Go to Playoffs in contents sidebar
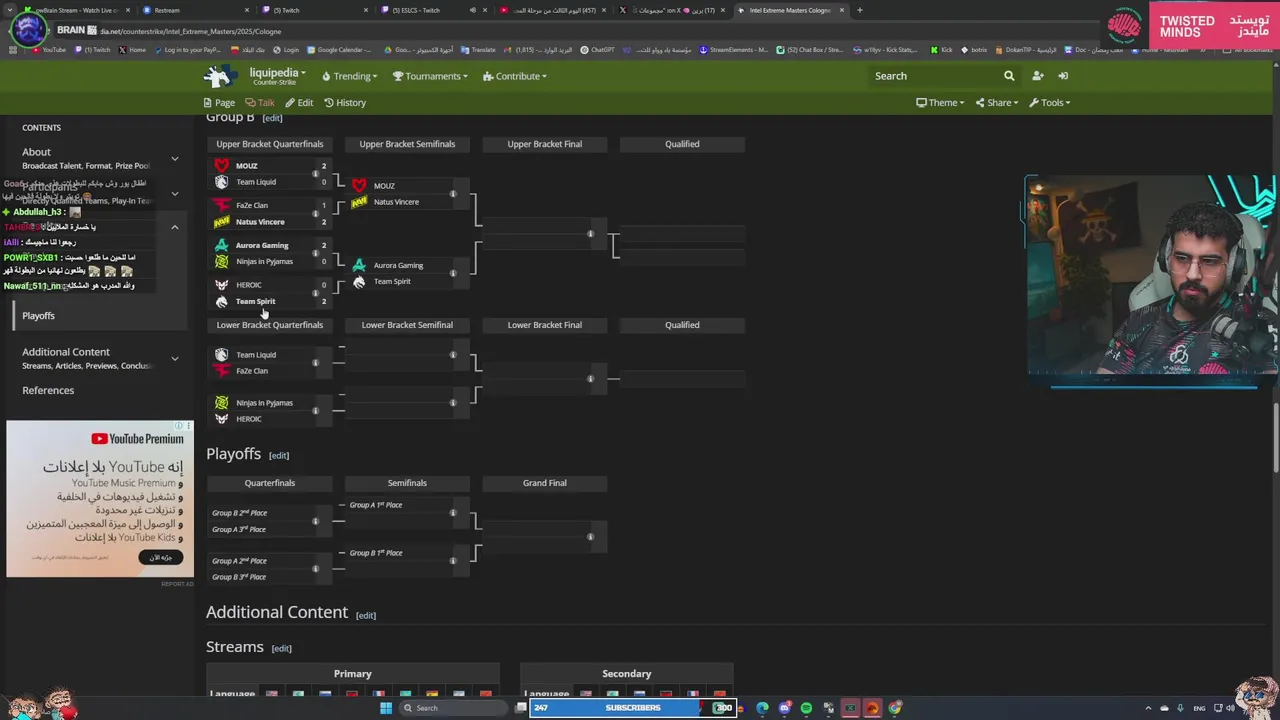1280x720 pixels. click(38, 316)
